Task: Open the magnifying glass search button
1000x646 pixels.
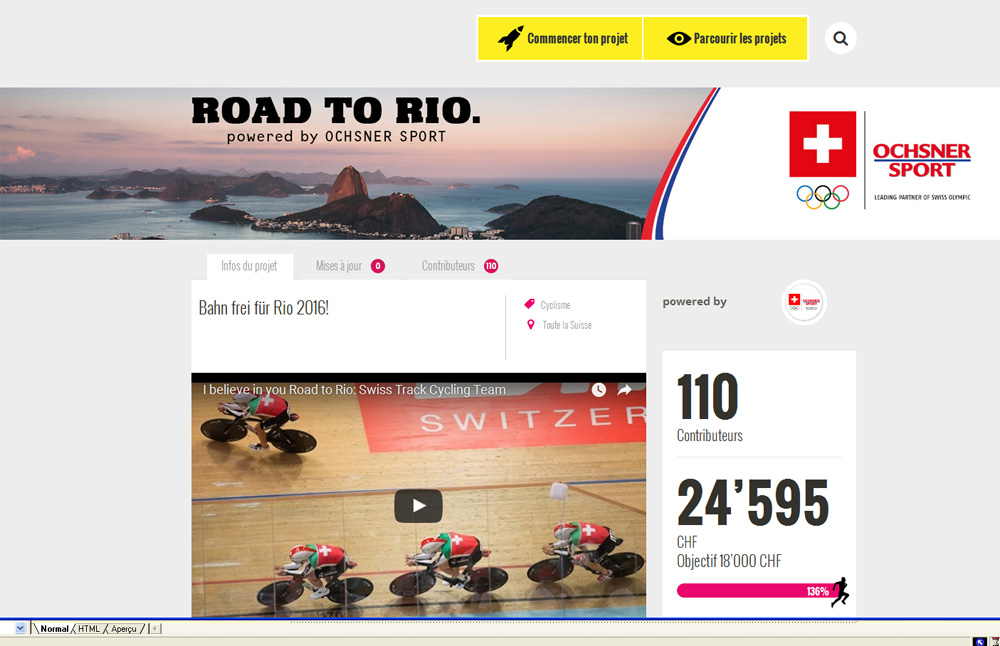Action: pos(841,38)
